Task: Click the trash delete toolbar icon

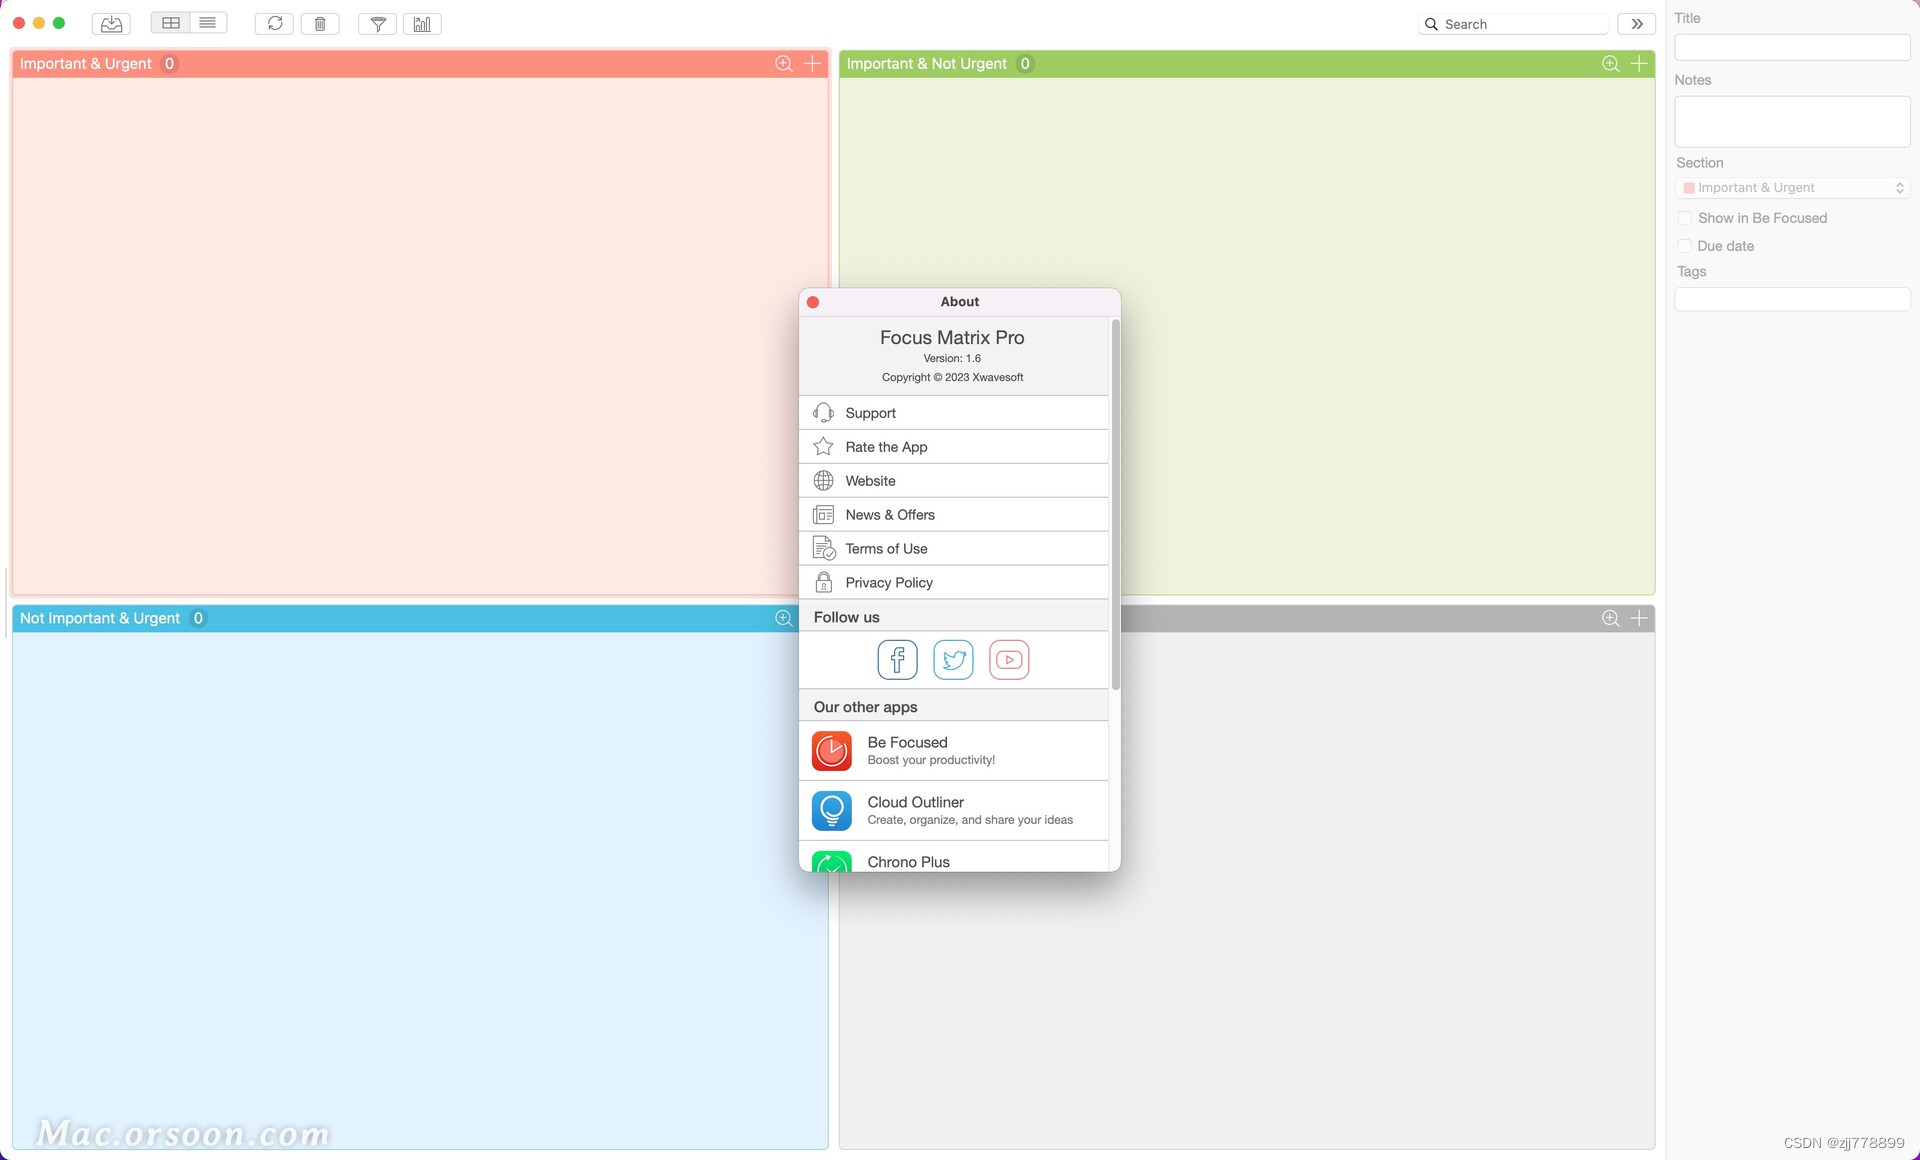Action: pos(320,24)
